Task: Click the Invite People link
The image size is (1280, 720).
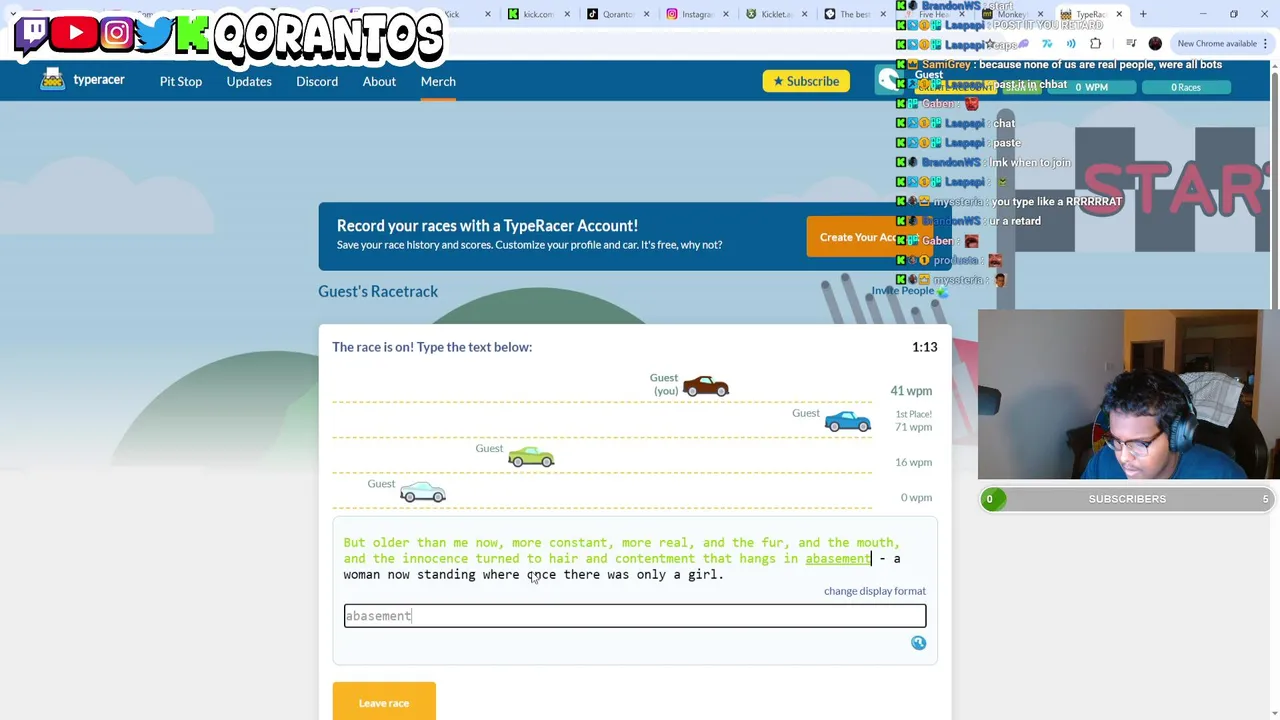Action: click(x=902, y=291)
